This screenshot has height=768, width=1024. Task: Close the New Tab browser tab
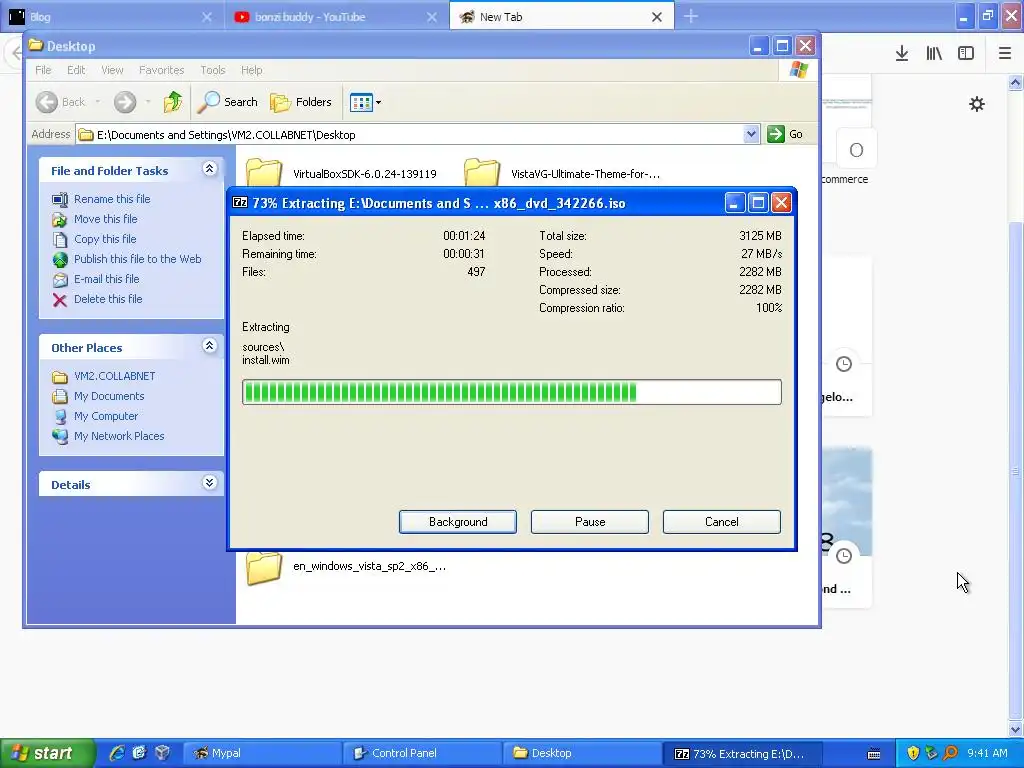657,17
